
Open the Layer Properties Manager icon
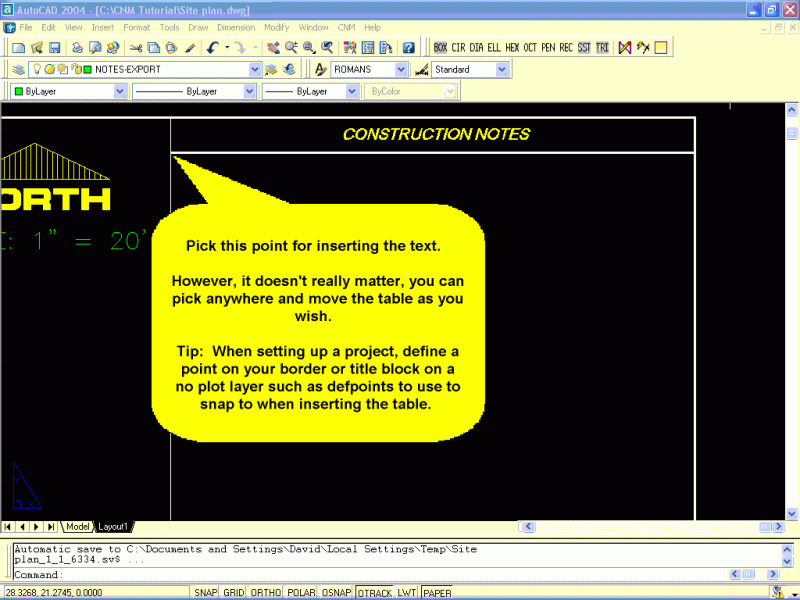pyautogui.click(x=16, y=70)
